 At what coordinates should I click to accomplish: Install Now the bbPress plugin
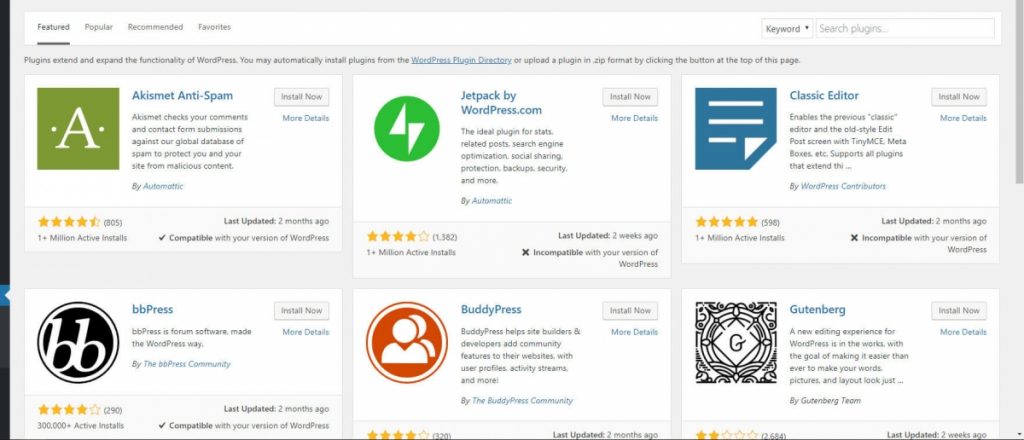pyautogui.click(x=302, y=311)
